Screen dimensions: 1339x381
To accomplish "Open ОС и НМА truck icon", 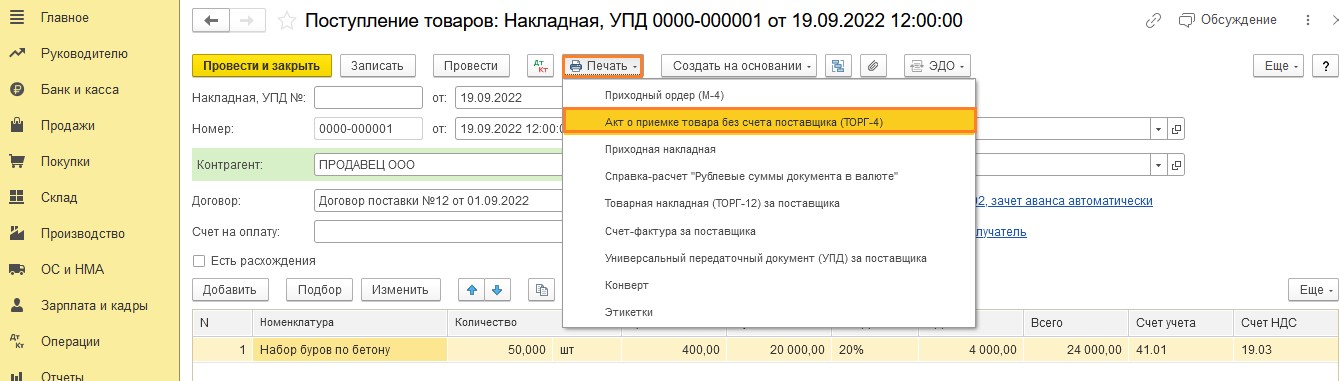I will coord(17,269).
